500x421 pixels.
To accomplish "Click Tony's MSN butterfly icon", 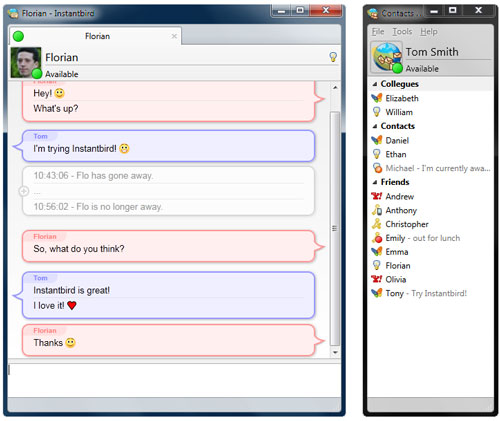I will 377,293.
